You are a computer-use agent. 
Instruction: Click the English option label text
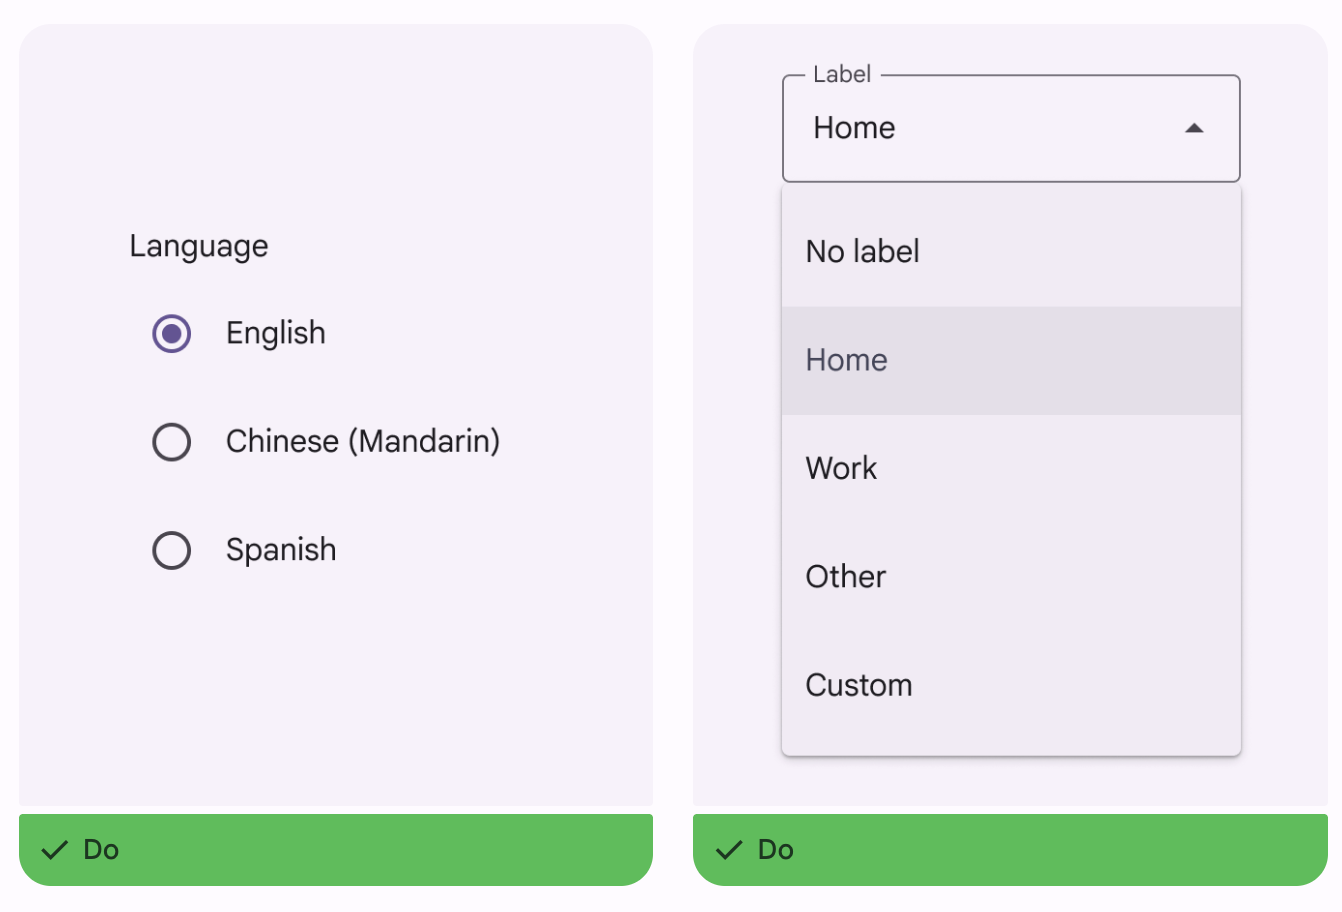pyautogui.click(x=276, y=333)
